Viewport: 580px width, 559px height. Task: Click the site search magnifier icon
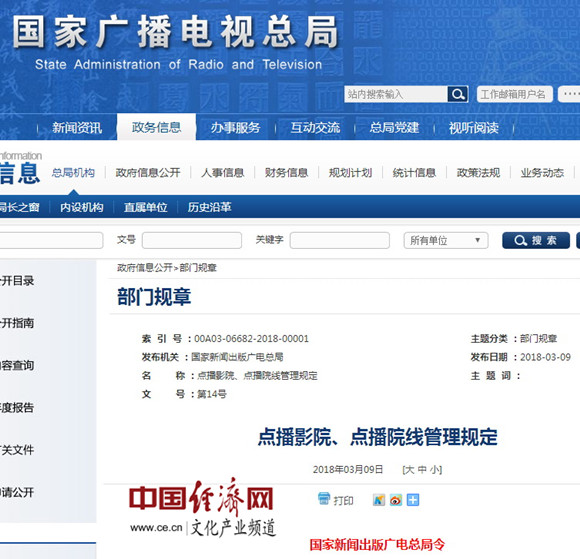[458, 94]
